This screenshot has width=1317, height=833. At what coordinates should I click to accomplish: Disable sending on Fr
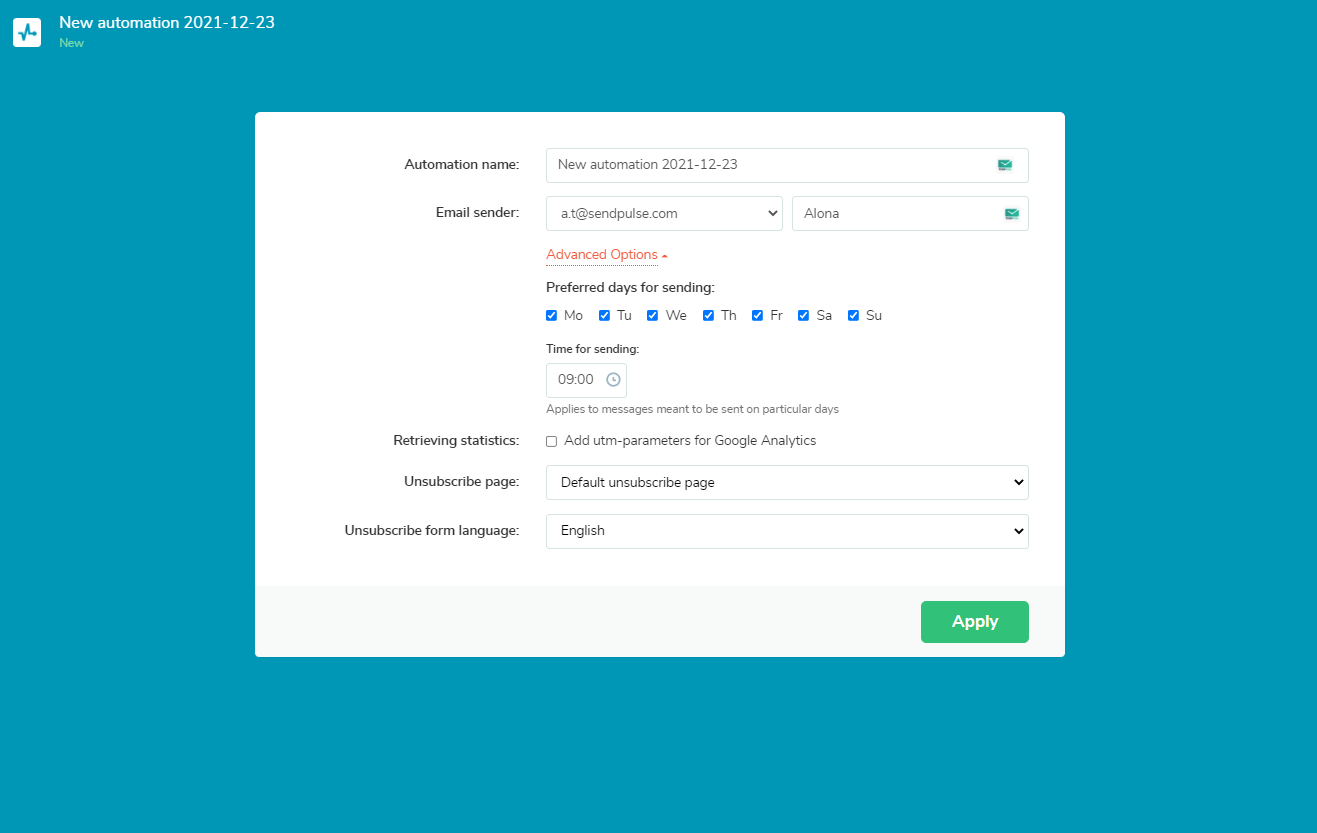pos(757,315)
